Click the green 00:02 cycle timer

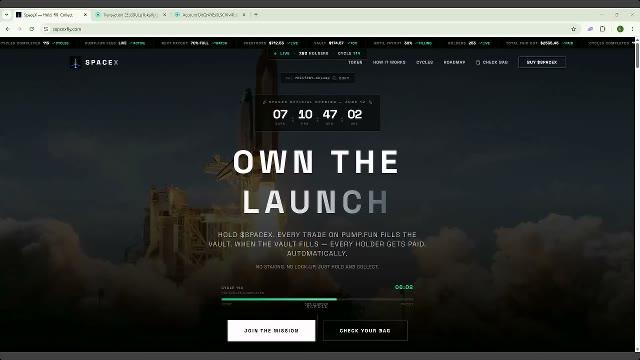point(404,287)
